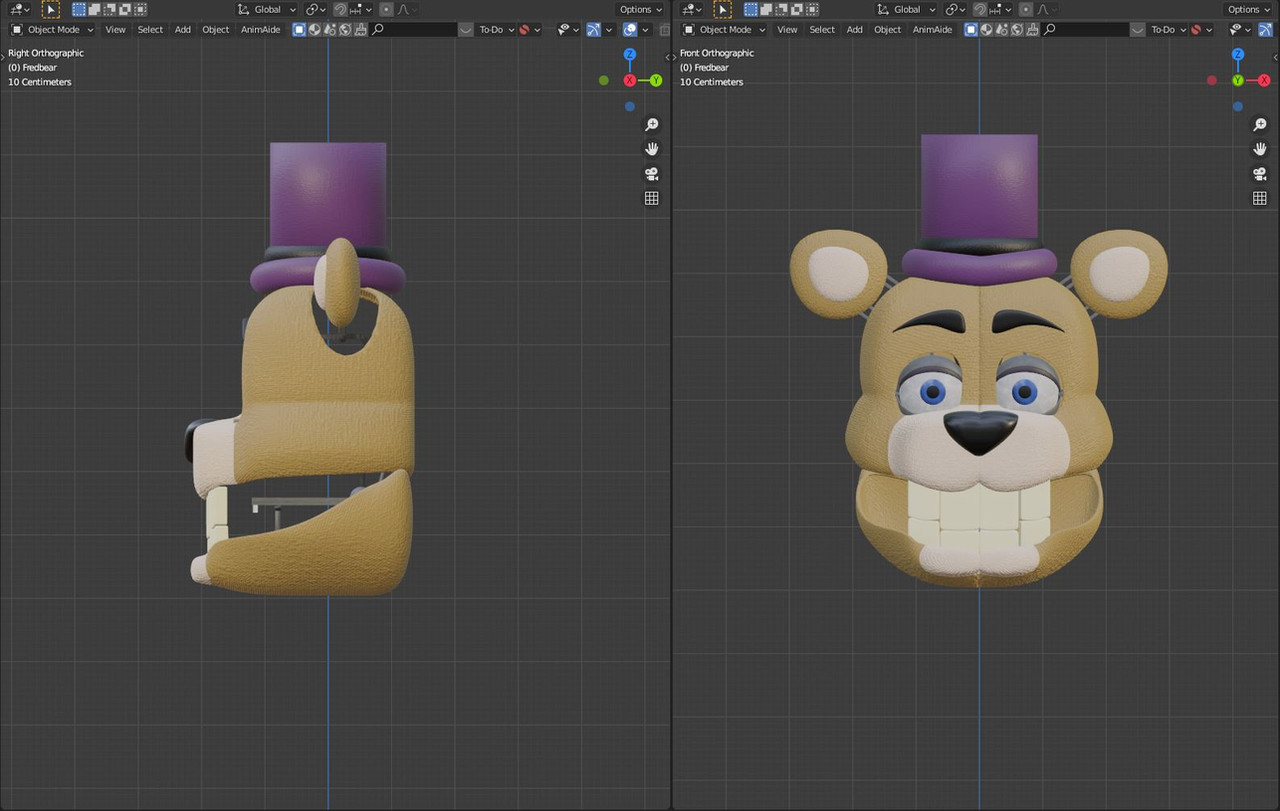Select the tweak cursor tool in front viewport
The height and width of the screenshot is (811, 1280).
tap(723, 9)
